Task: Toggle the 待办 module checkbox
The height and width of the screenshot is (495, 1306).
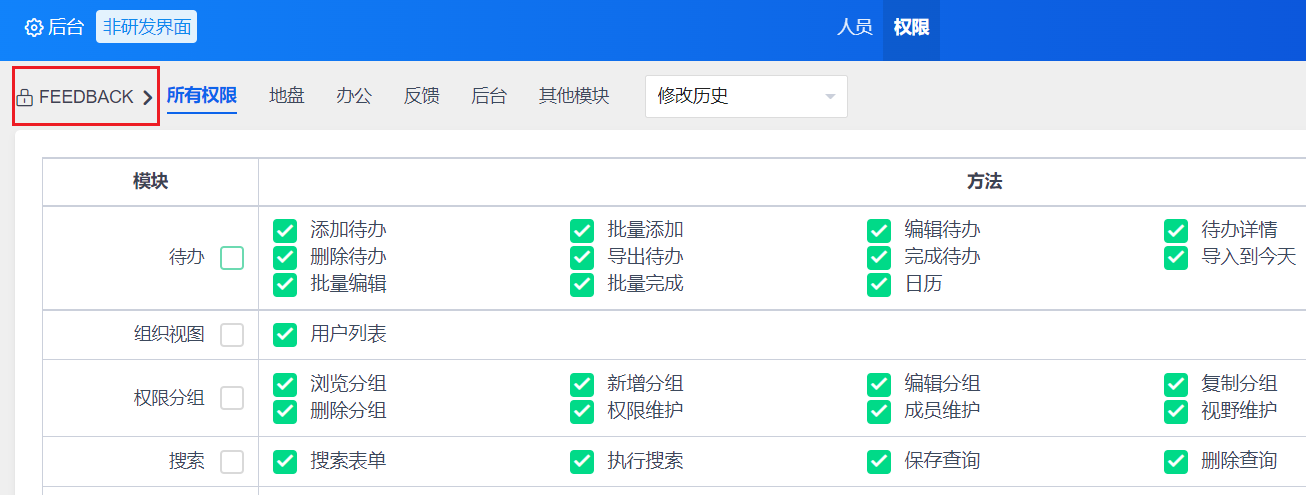Action: click(x=232, y=258)
